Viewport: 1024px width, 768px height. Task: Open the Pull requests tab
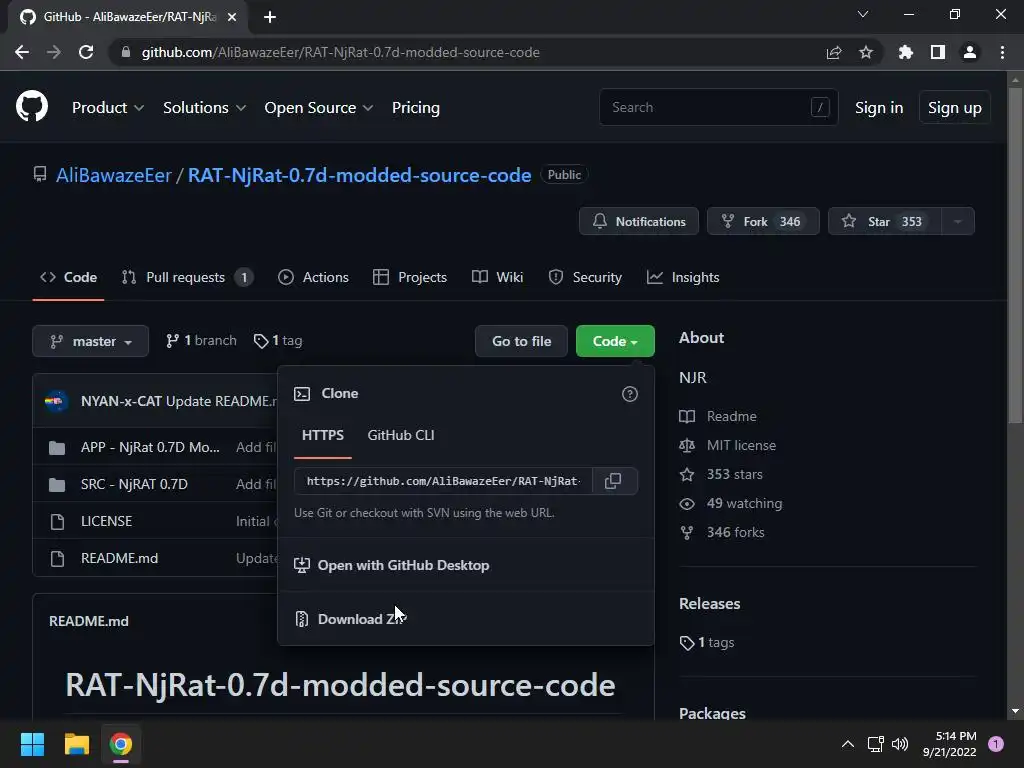point(187,278)
